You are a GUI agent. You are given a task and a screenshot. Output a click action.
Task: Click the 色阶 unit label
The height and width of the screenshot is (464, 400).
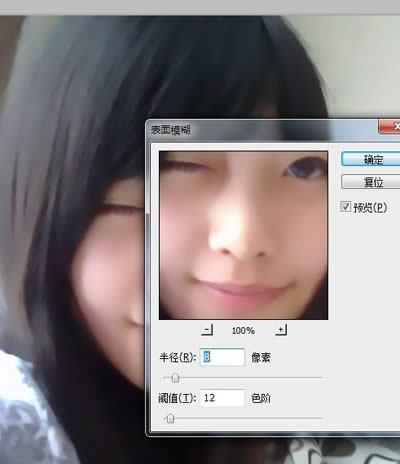[261, 398]
